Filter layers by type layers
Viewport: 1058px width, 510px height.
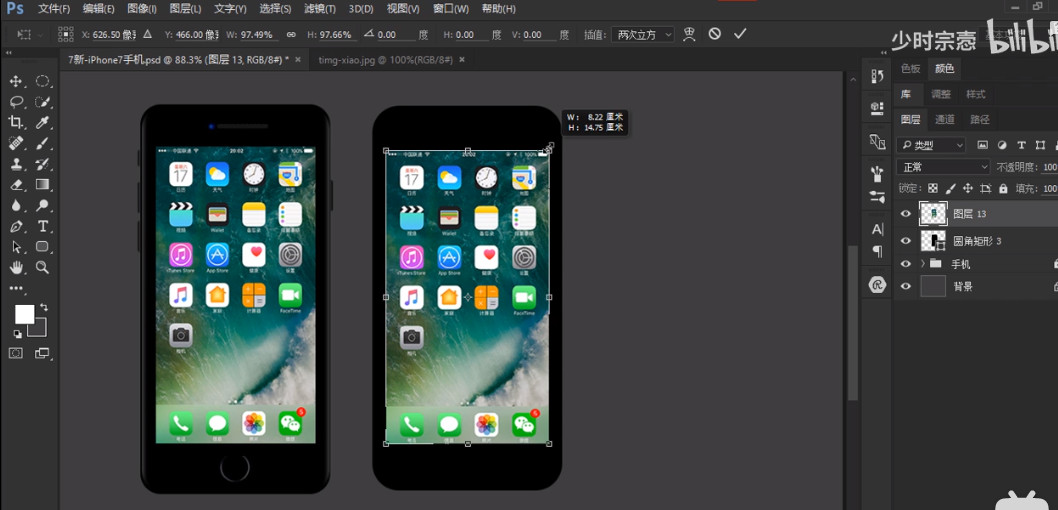point(1022,145)
